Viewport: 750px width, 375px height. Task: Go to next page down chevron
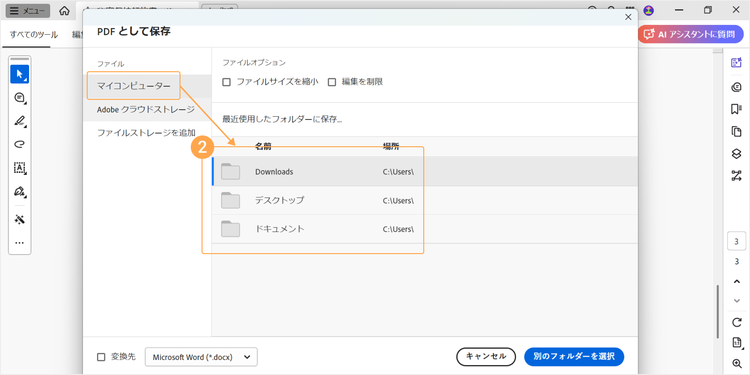tap(737, 301)
